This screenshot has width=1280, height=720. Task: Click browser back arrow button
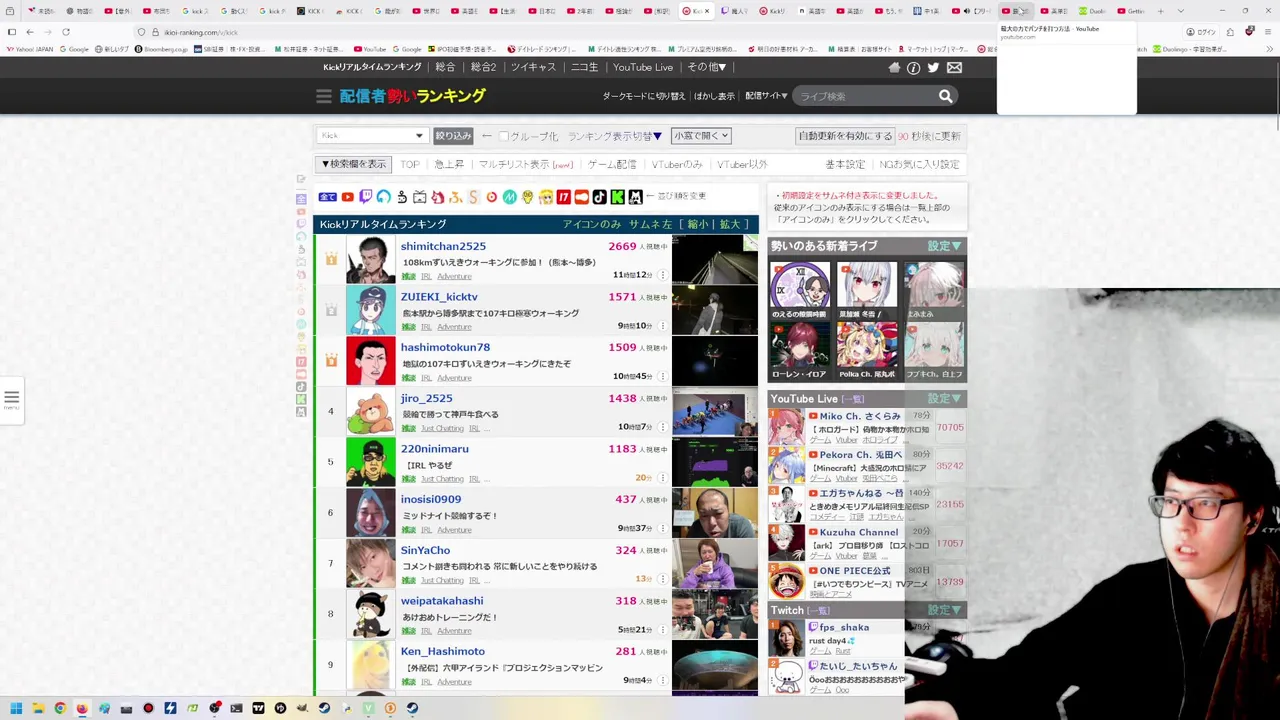pos(30,32)
